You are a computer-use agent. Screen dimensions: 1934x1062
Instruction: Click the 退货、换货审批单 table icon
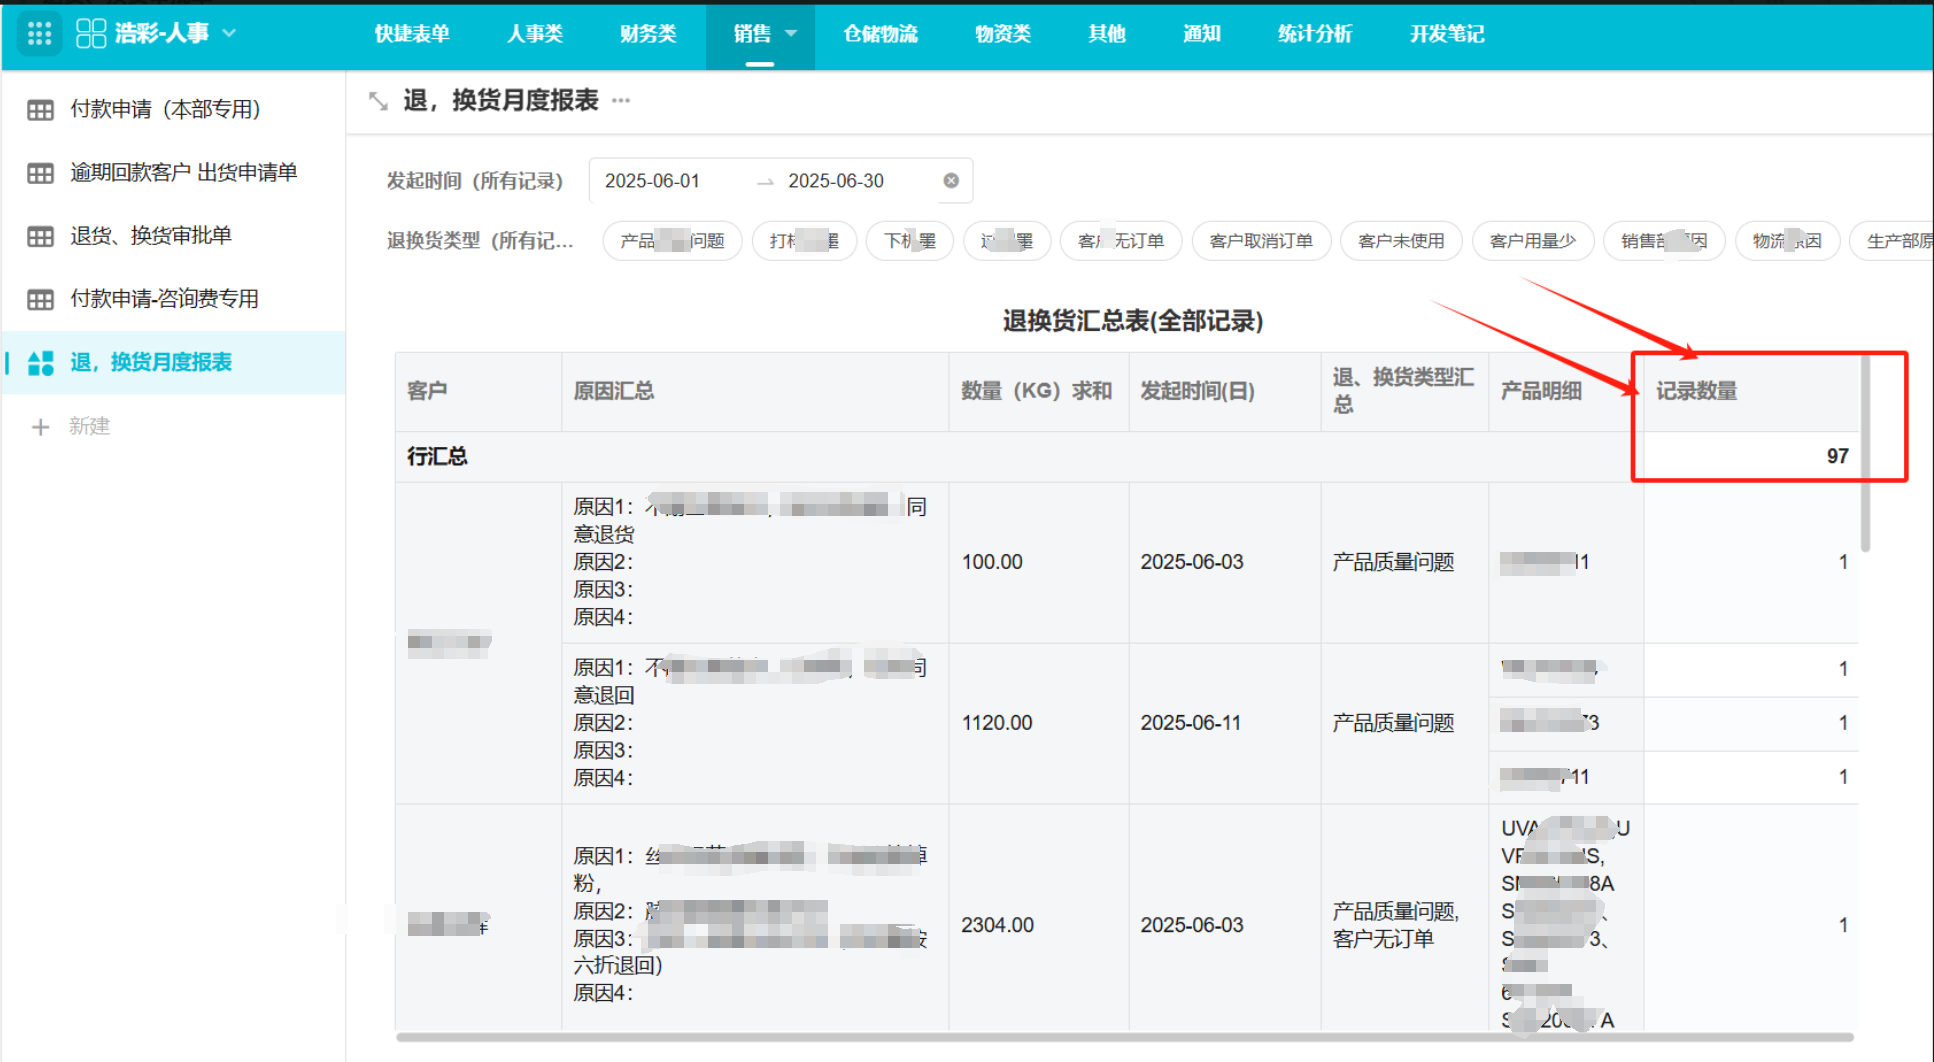(x=41, y=236)
